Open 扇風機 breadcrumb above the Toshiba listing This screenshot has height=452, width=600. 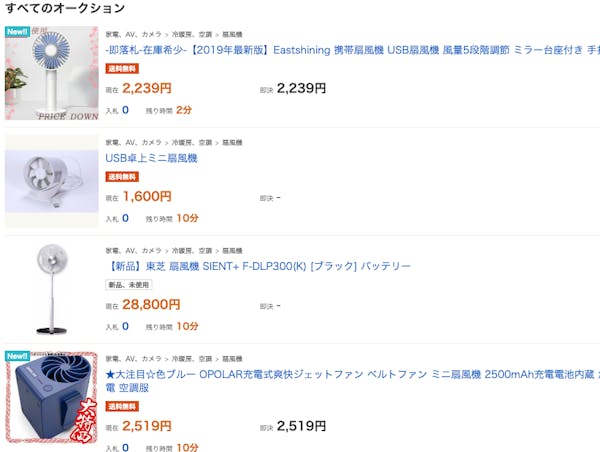tap(232, 249)
